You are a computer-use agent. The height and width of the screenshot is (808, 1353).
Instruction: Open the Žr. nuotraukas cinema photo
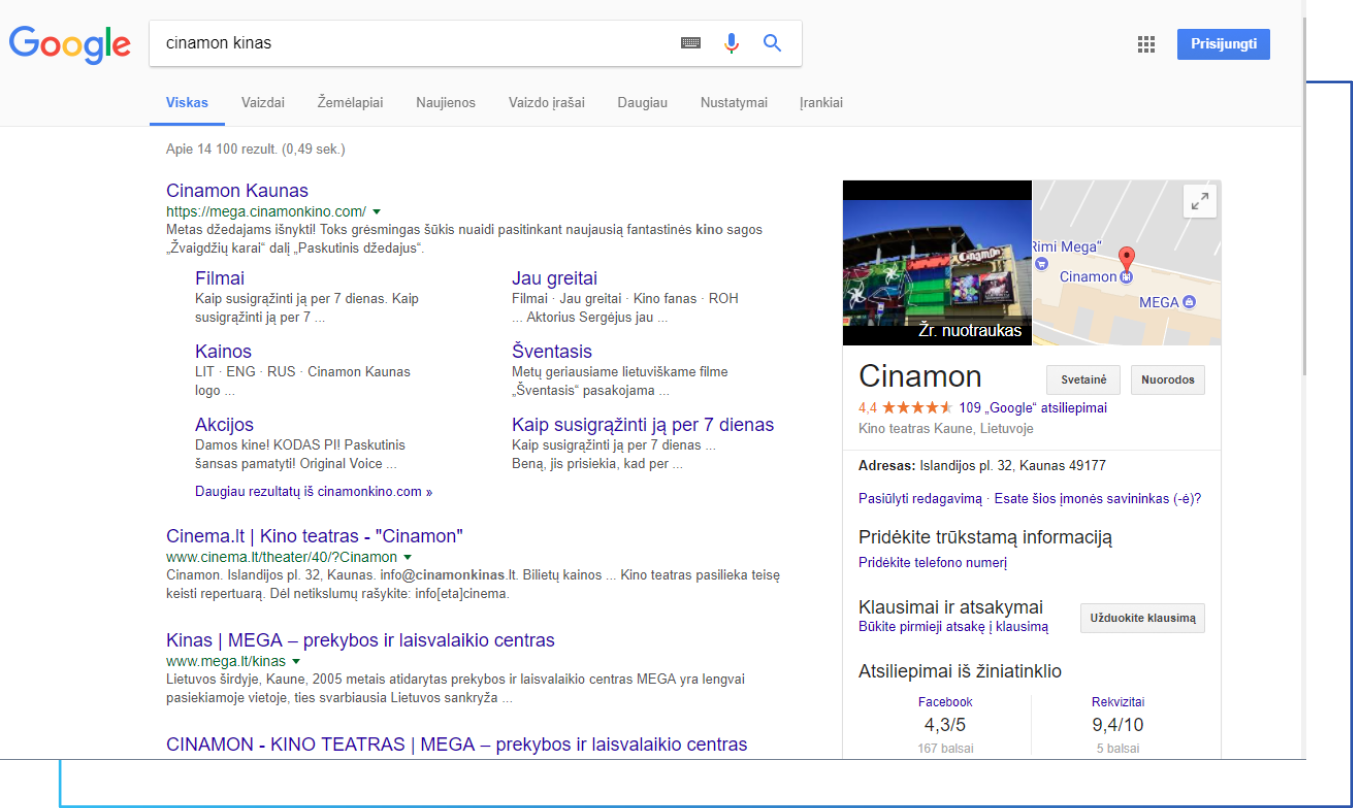point(937,262)
